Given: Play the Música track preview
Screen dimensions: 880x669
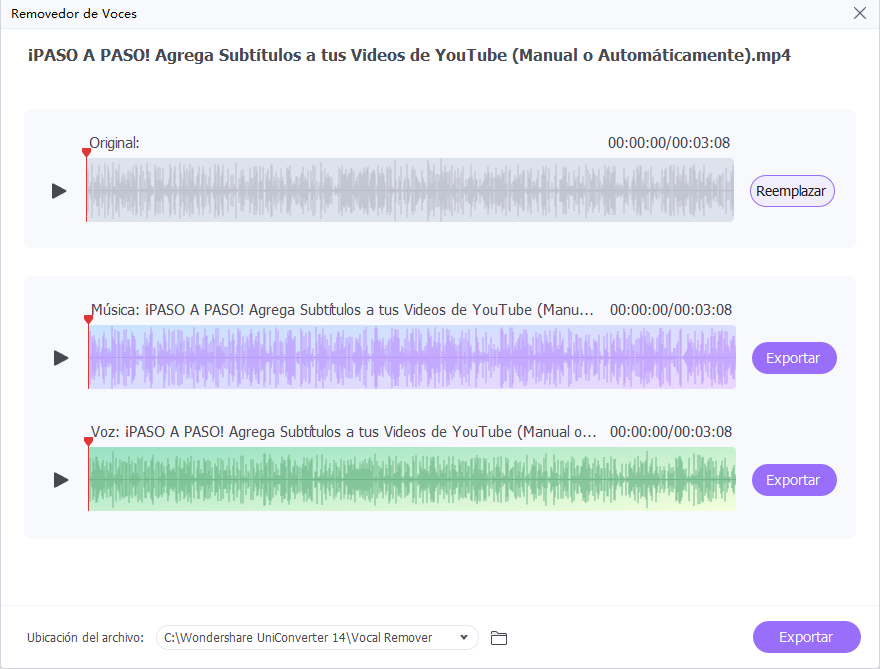Looking at the screenshot, I should (x=61, y=357).
